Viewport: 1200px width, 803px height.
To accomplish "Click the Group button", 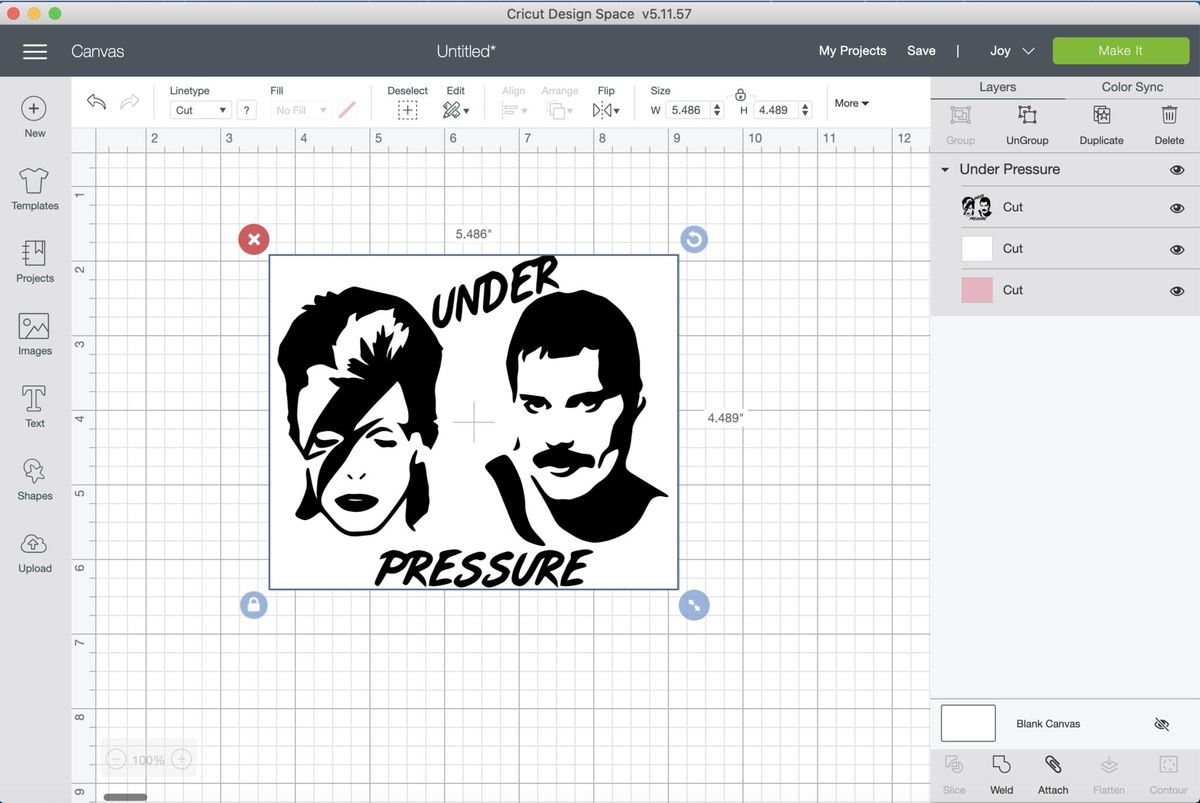I will 960,124.
